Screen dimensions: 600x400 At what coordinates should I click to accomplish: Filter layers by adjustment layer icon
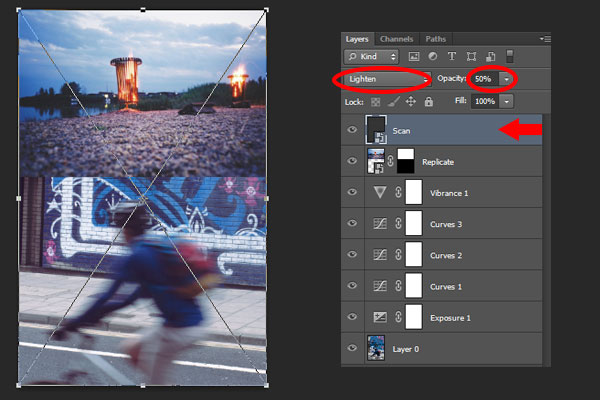pyautogui.click(x=433, y=56)
